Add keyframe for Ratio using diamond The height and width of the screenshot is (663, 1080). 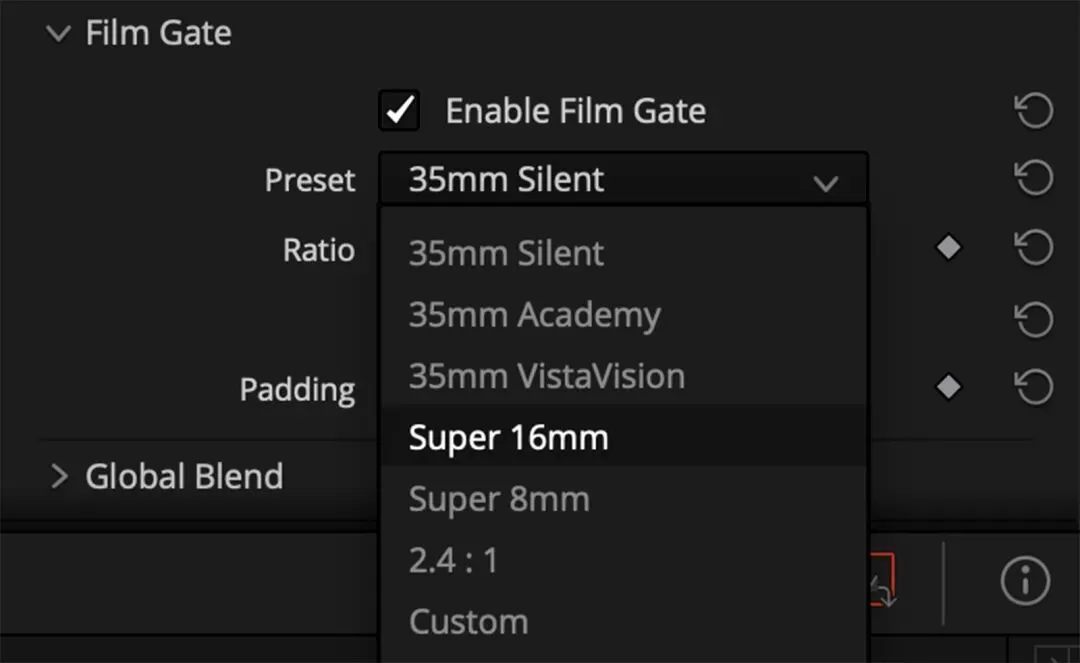[x=948, y=248]
